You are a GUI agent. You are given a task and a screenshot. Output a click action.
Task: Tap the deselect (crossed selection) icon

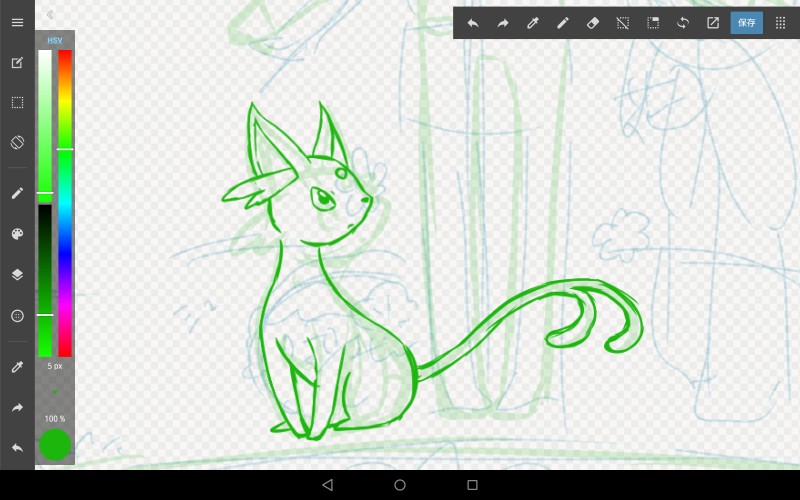[623, 23]
